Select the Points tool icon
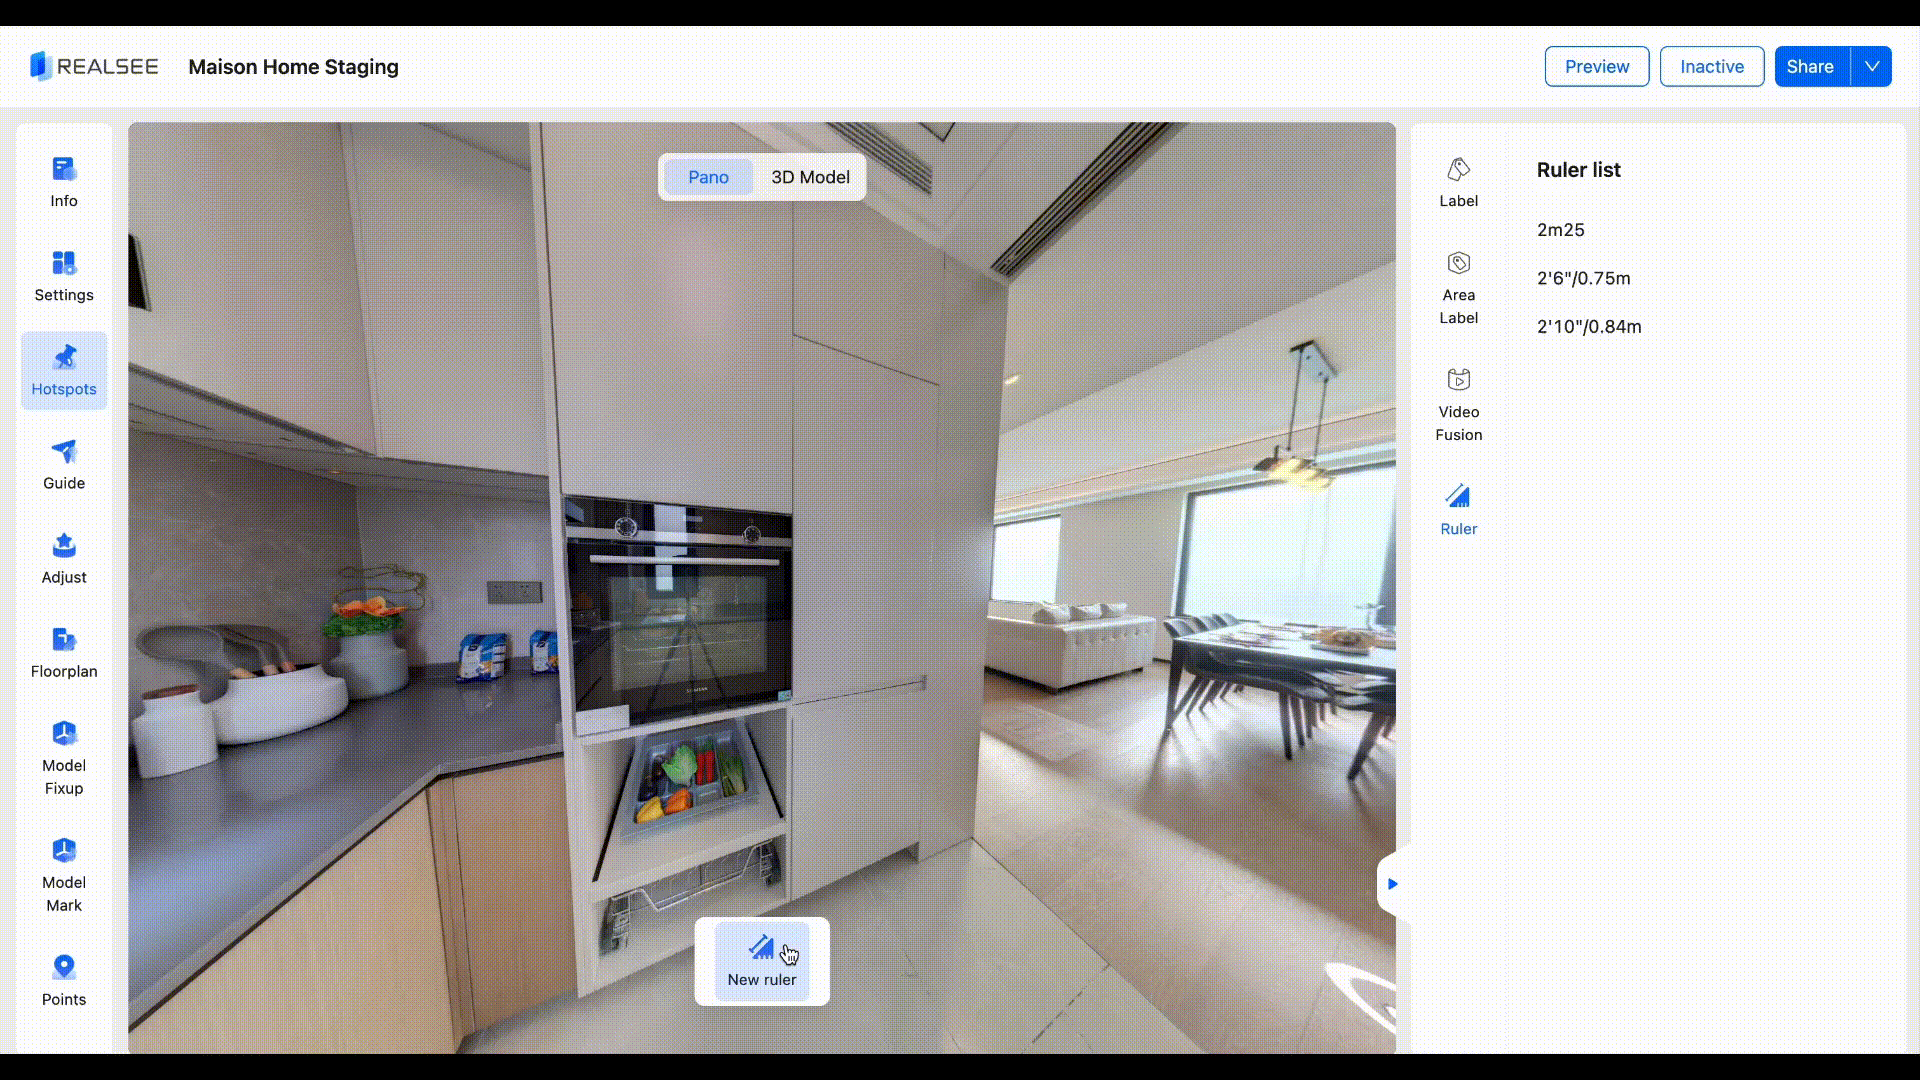Image resolution: width=1920 pixels, height=1080 pixels. point(64,980)
